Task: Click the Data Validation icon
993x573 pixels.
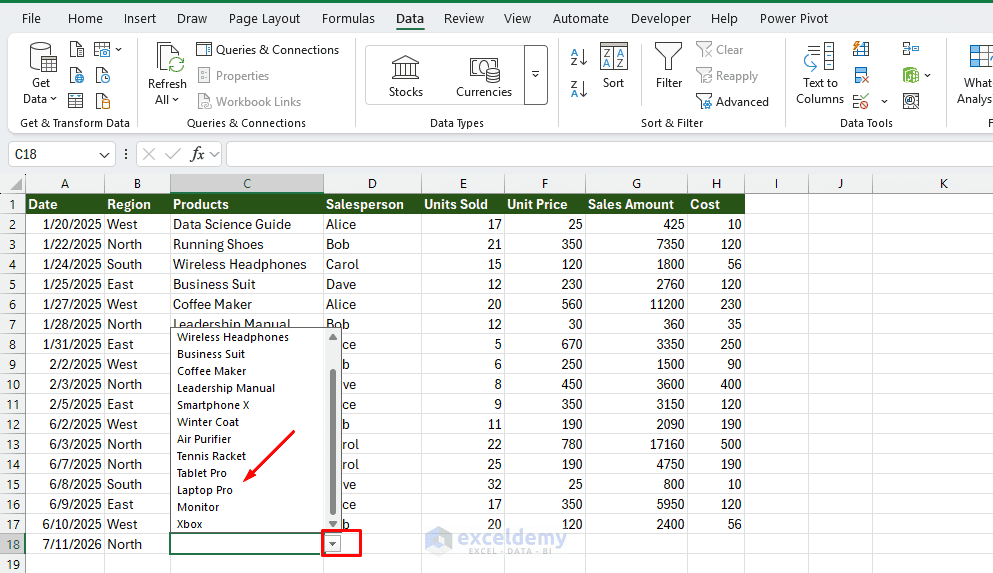Action: pyautogui.click(x=861, y=101)
